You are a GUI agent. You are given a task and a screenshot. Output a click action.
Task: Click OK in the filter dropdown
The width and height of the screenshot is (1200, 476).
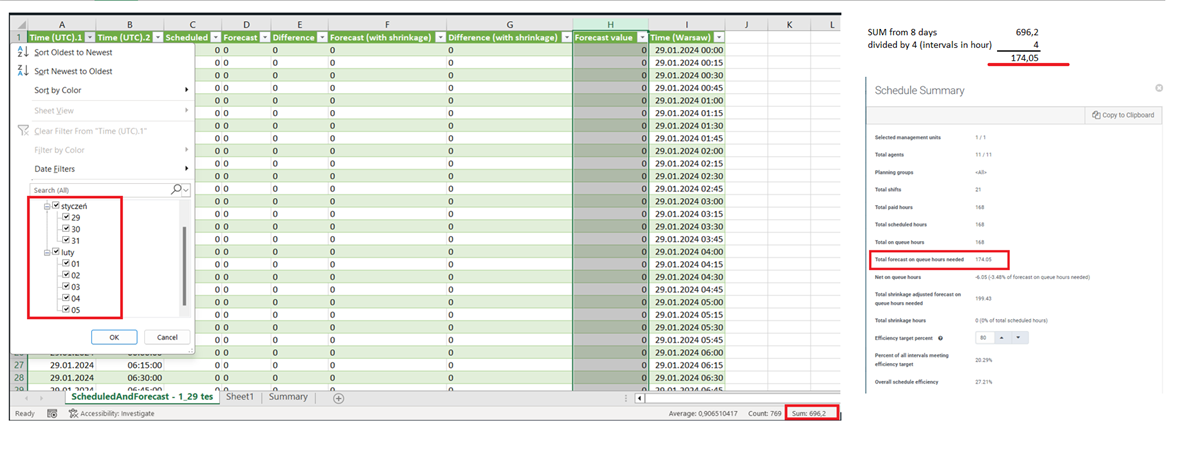(114, 337)
